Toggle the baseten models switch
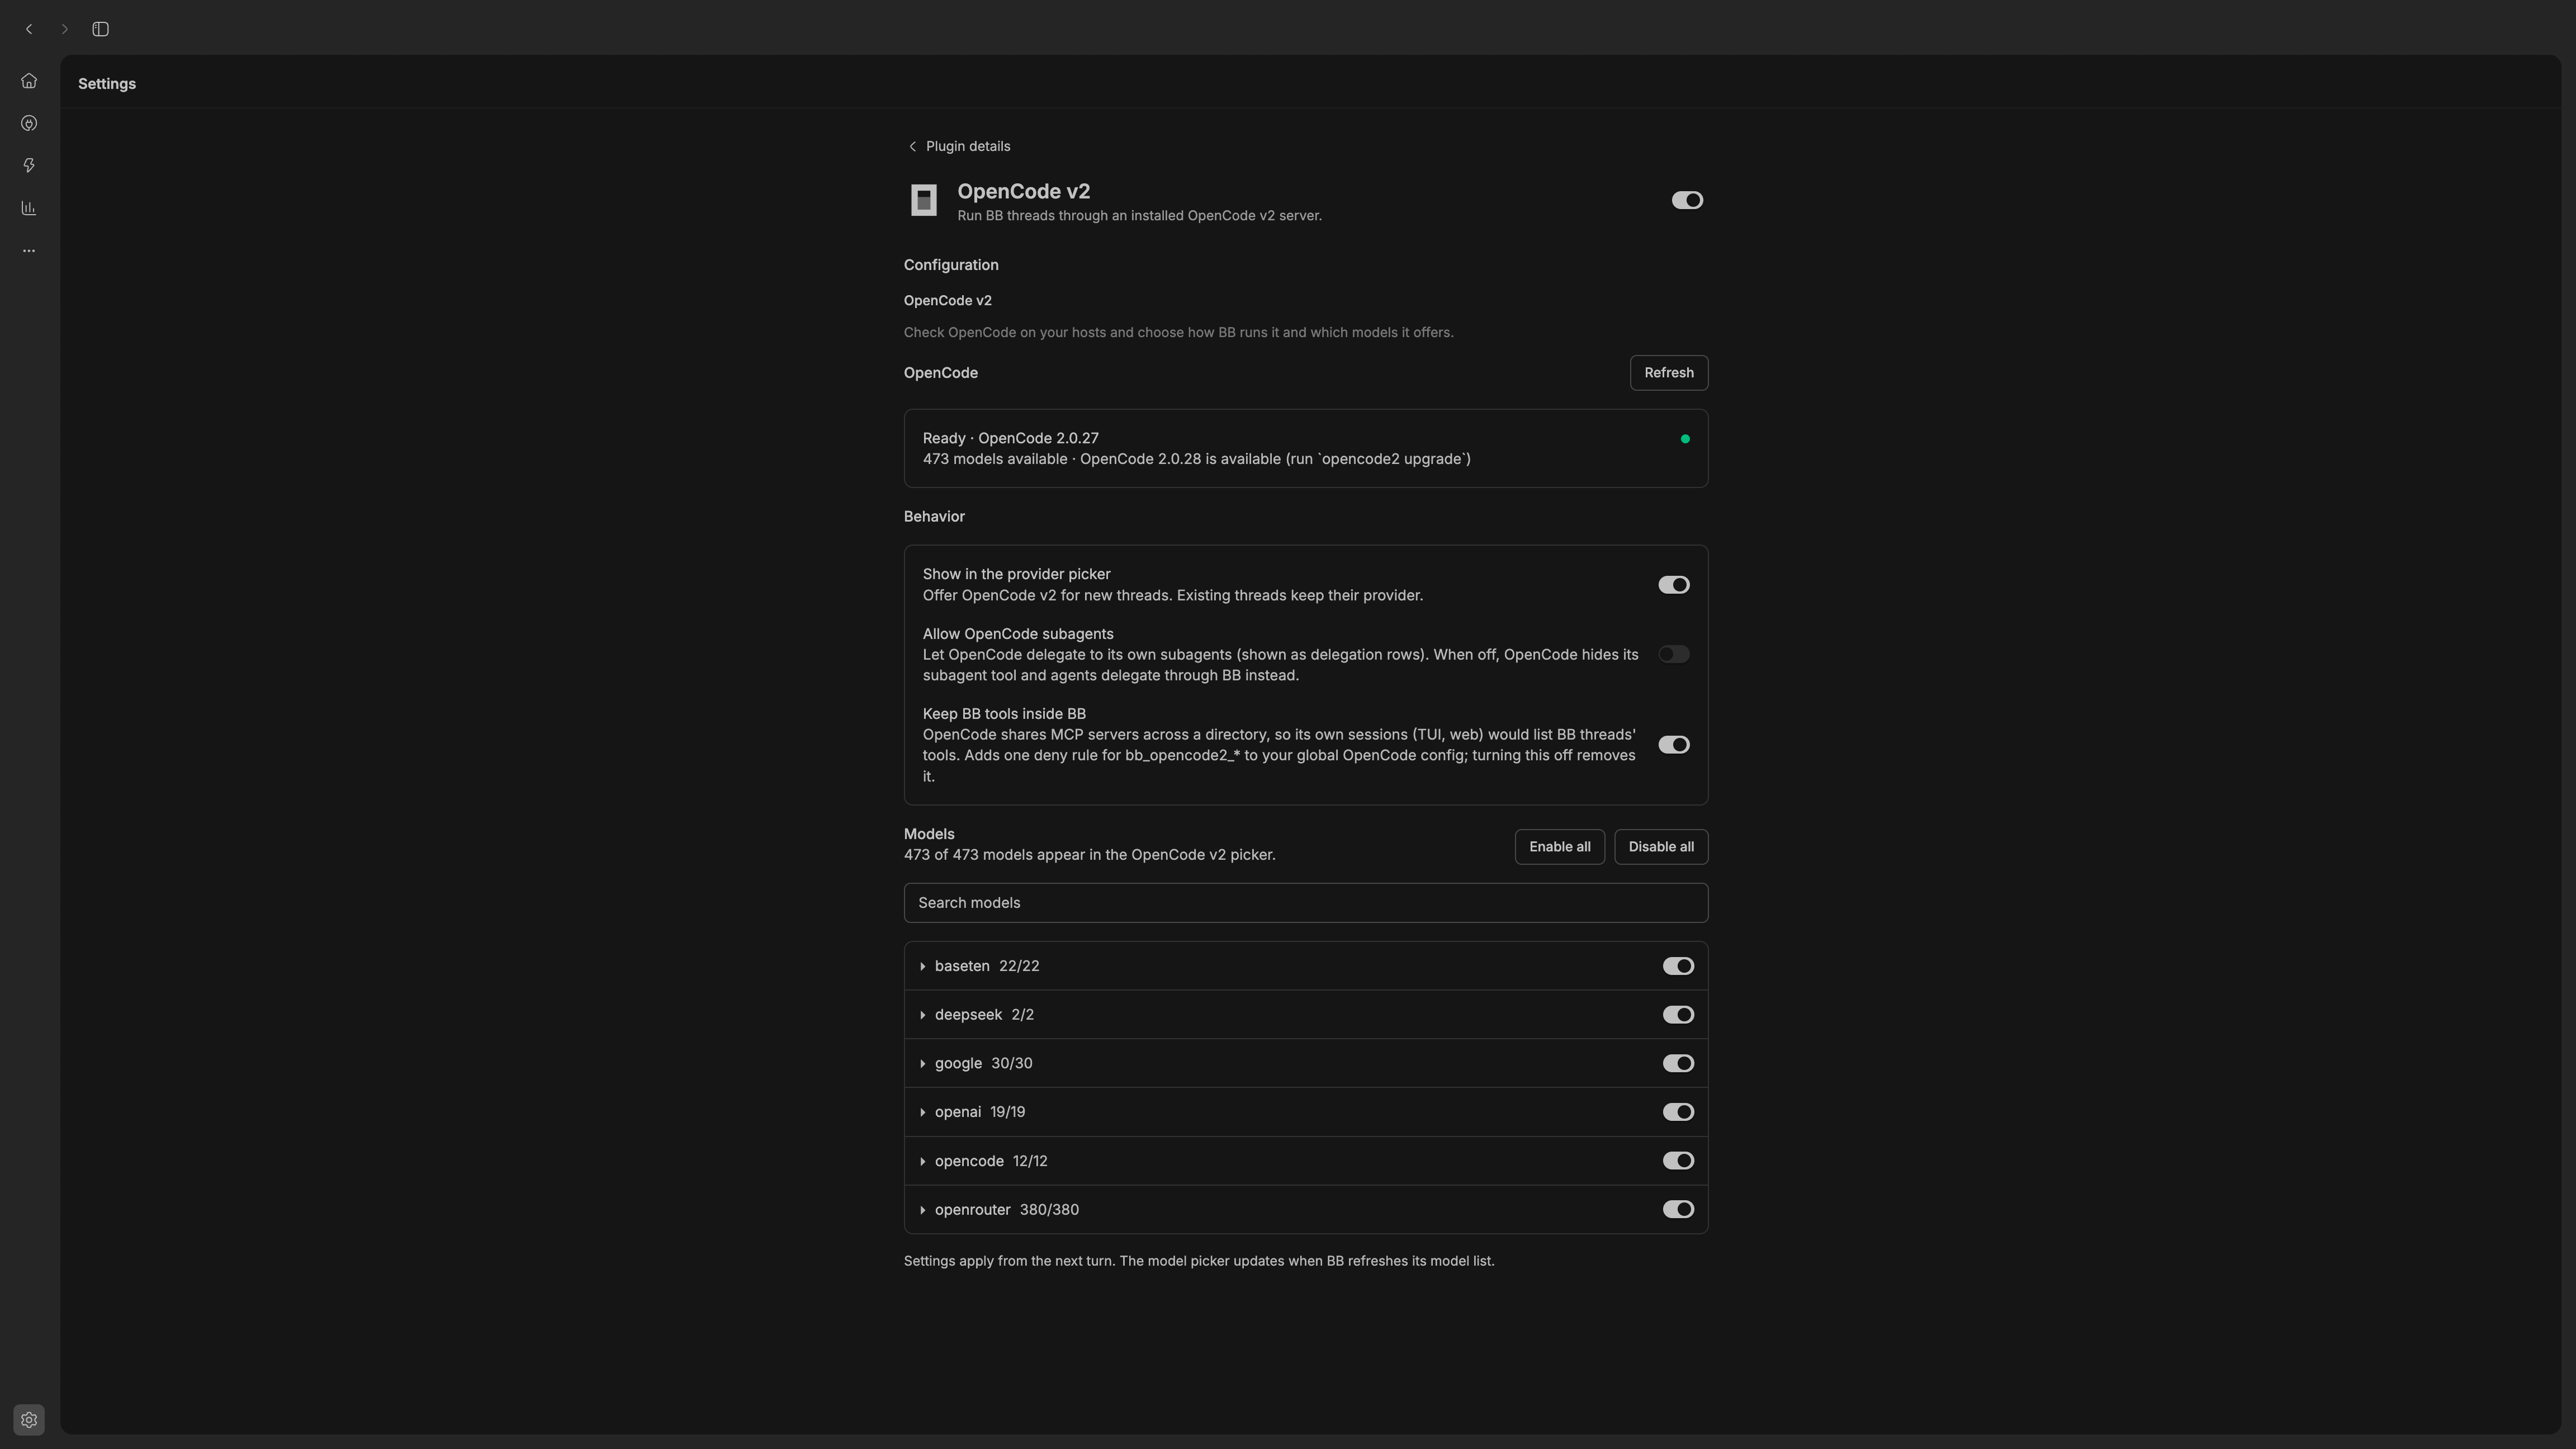 click(1678, 966)
